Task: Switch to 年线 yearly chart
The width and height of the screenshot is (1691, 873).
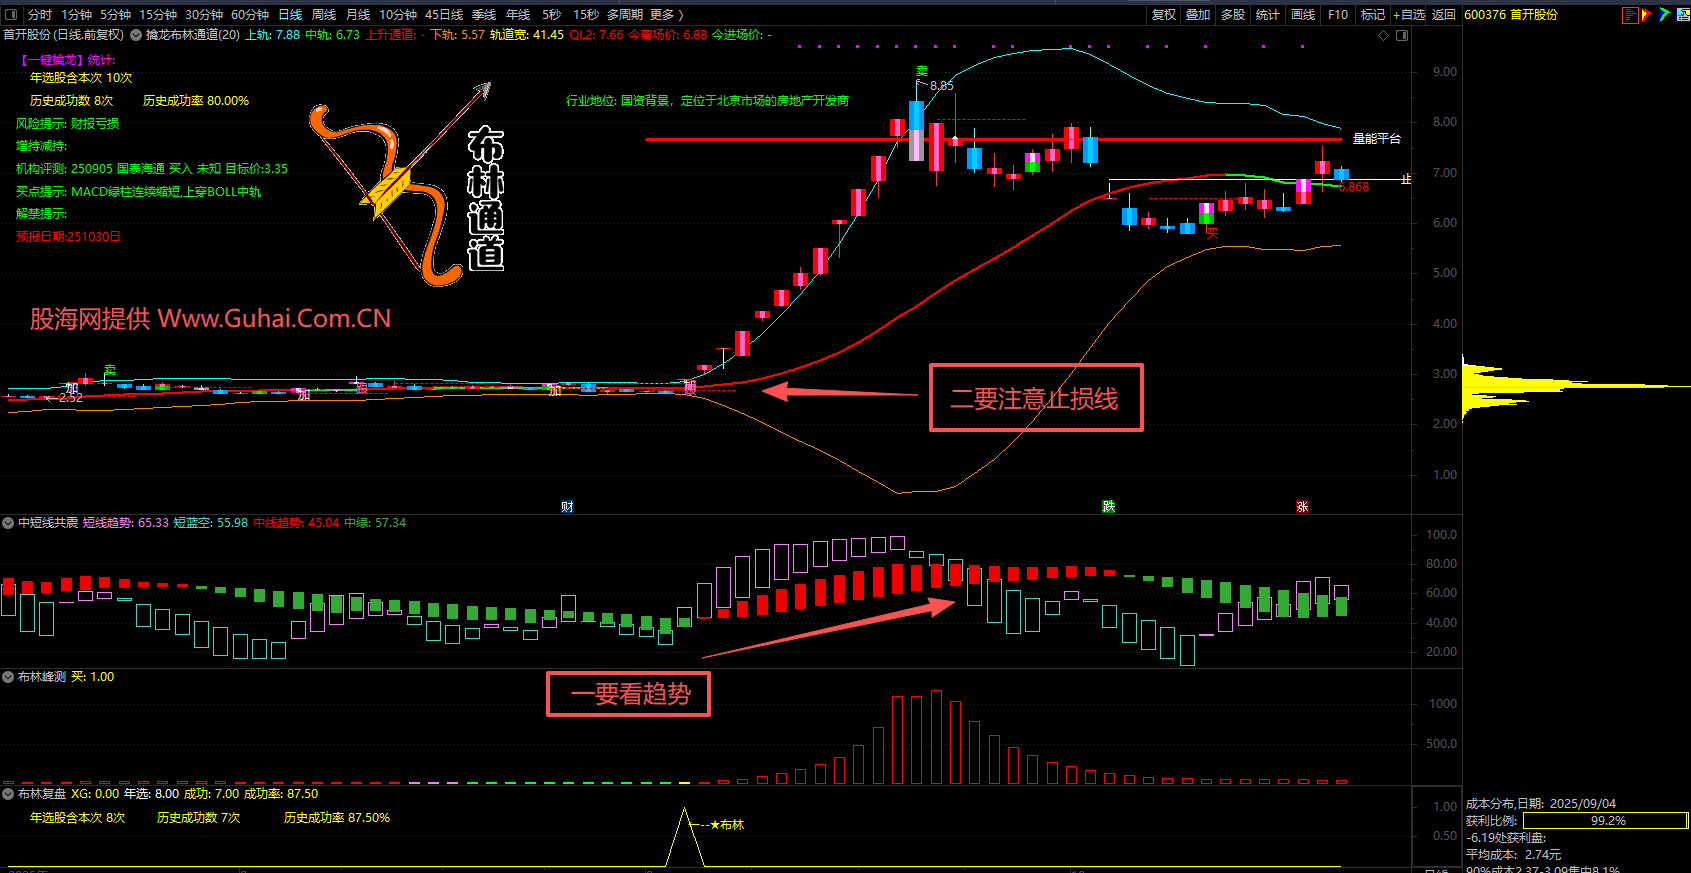Action: [518, 15]
